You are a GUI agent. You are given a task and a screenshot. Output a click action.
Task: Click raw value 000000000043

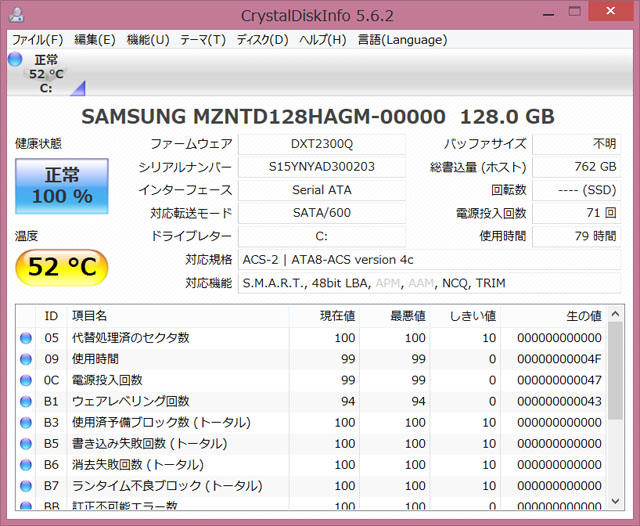click(559, 402)
